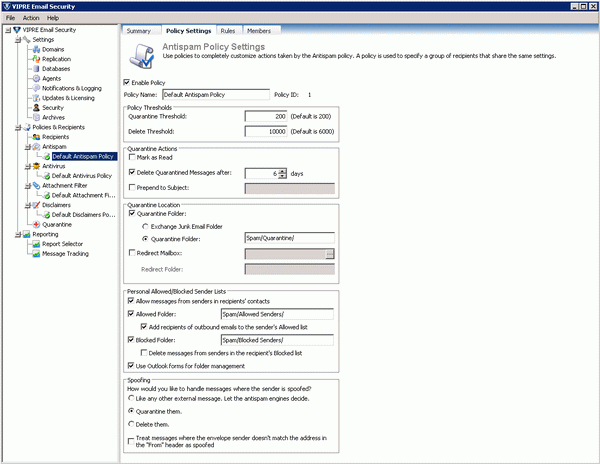Click the Replication tree icon

point(36,59)
